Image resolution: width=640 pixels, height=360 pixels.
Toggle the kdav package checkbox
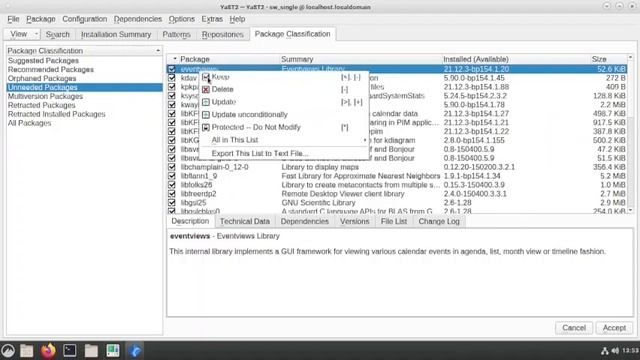pyautogui.click(x=172, y=78)
